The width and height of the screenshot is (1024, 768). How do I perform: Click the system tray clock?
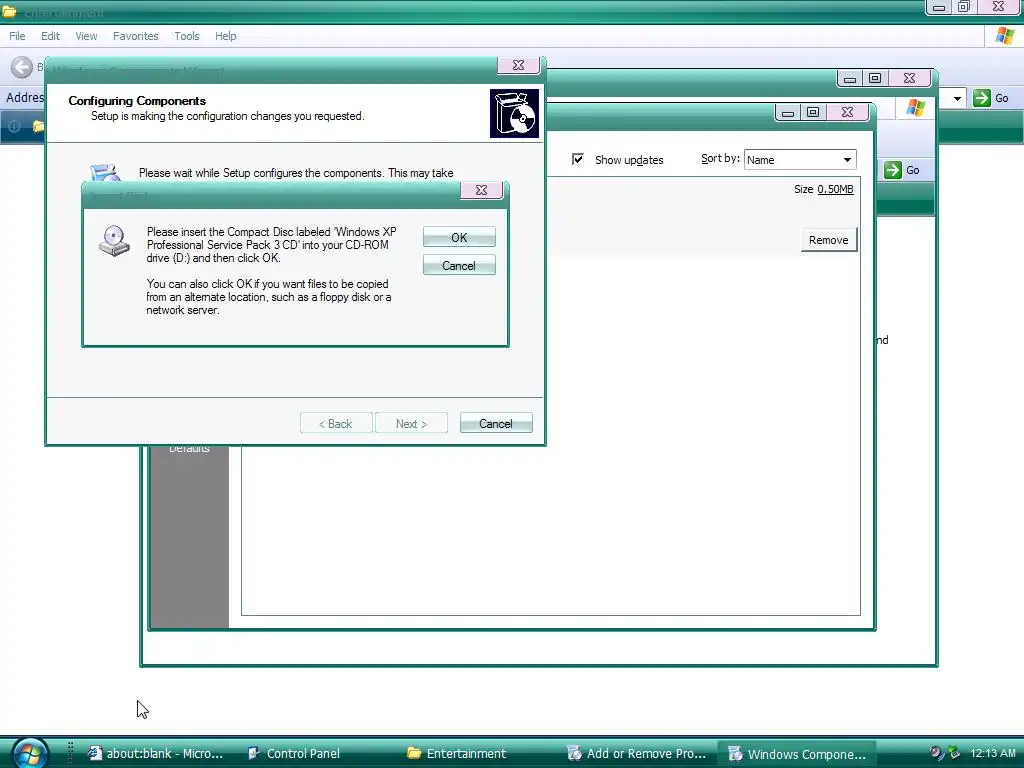click(x=993, y=753)
